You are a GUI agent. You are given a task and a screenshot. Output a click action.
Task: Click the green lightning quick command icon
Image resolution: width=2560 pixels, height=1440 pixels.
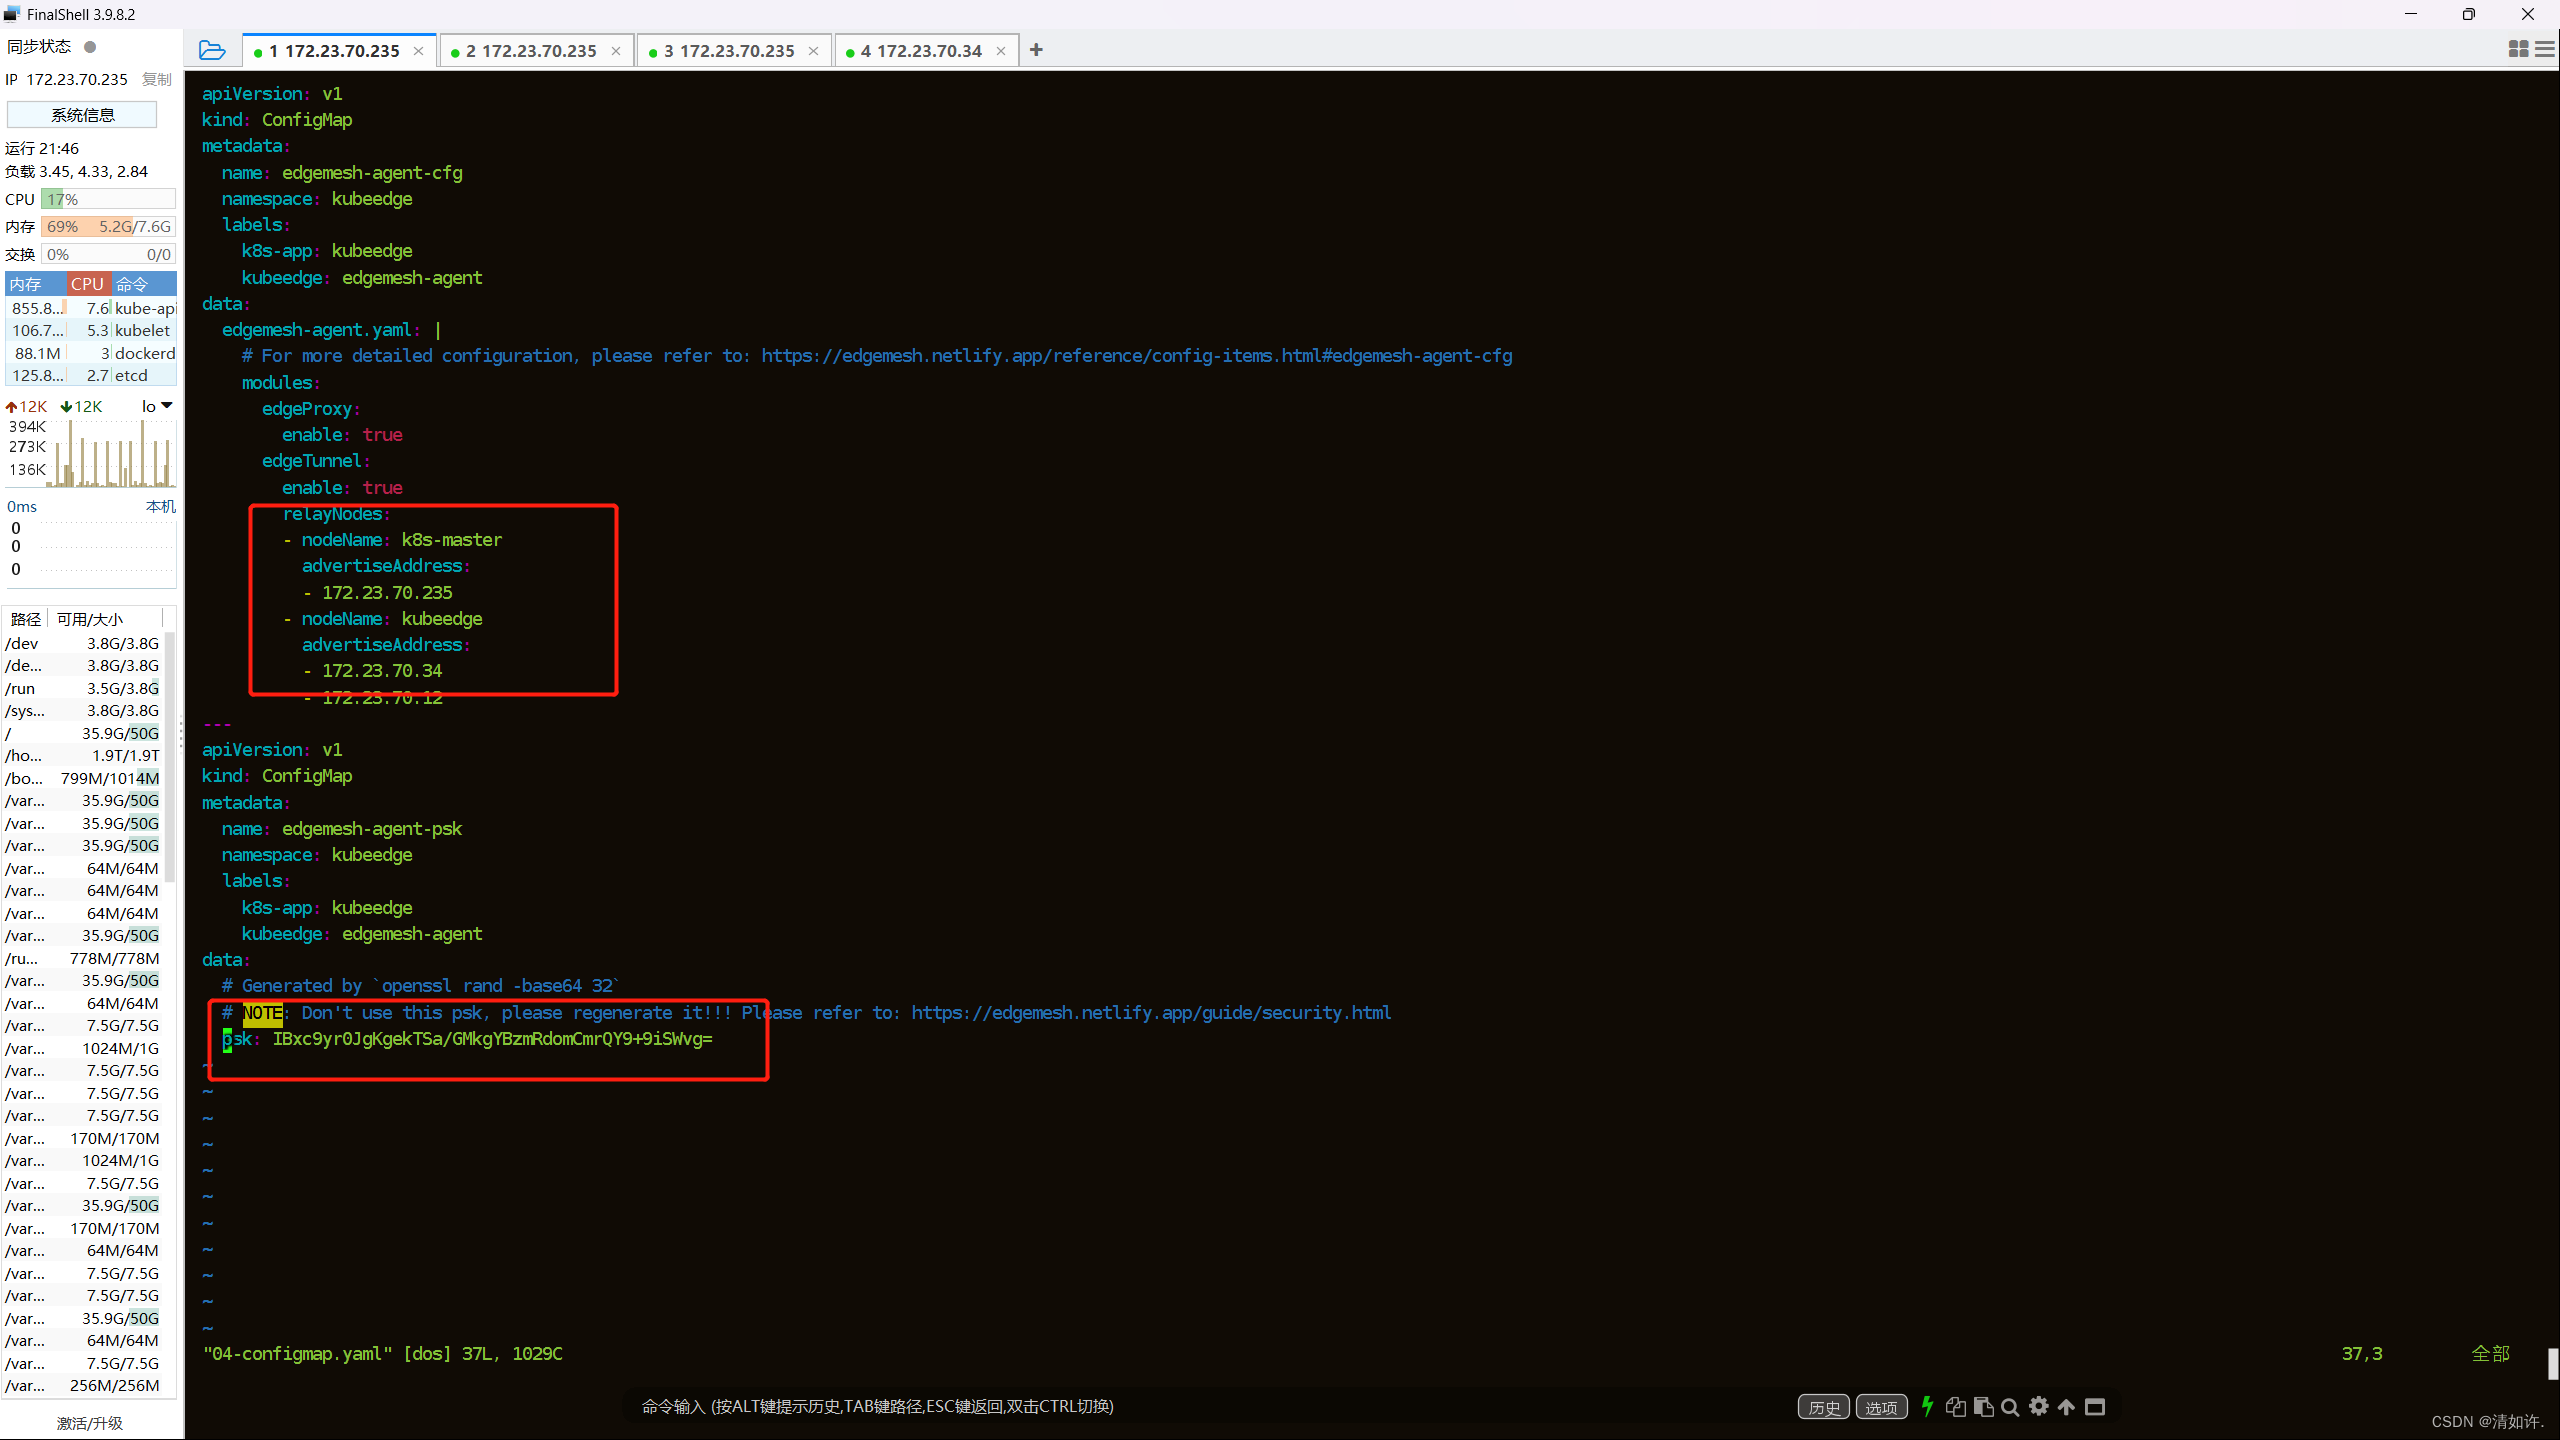point(1927,1407)
